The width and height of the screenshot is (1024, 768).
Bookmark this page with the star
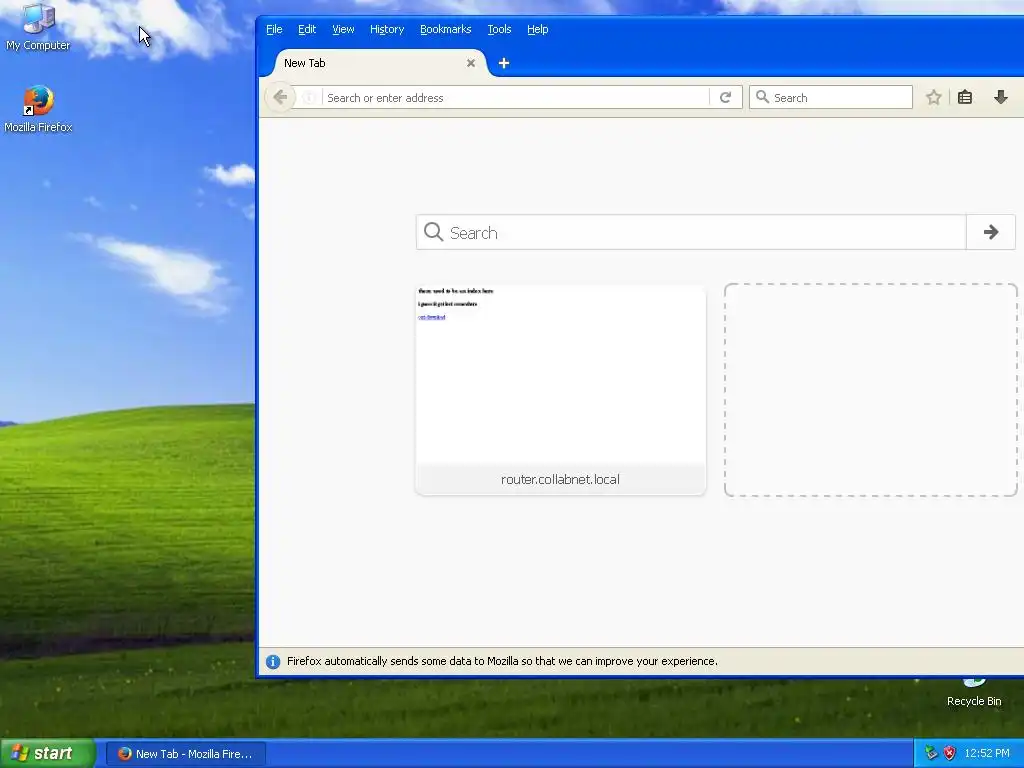tap(934, 97)
